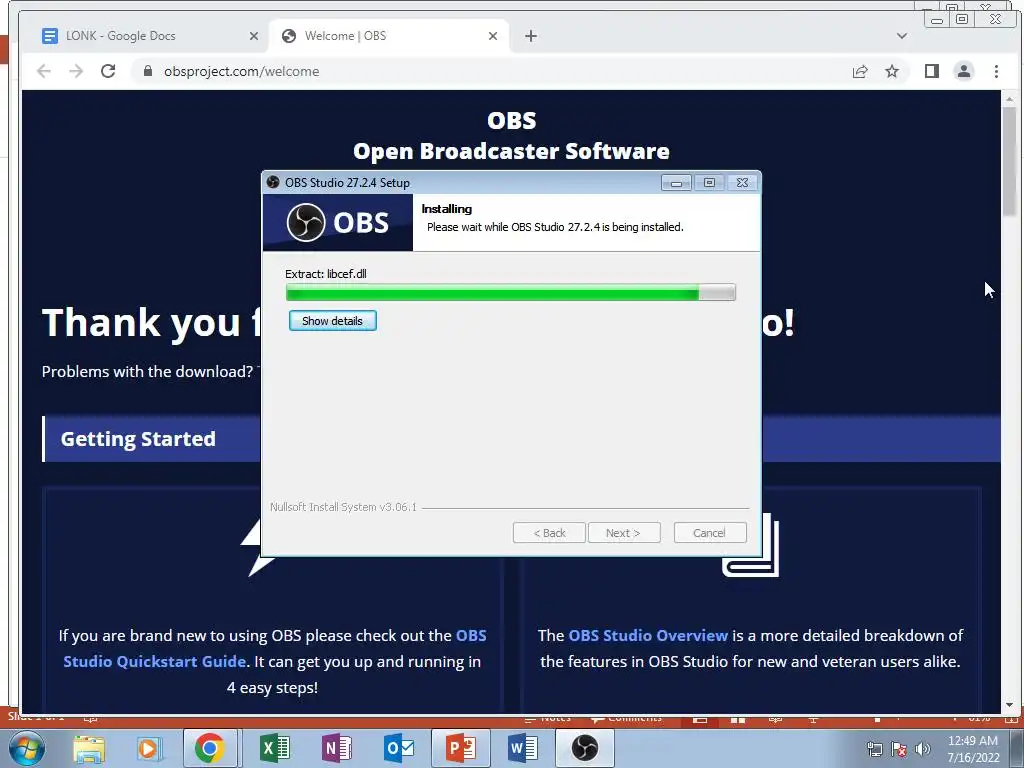
Task: Click the network tray icon
Action: pos(874,749)
